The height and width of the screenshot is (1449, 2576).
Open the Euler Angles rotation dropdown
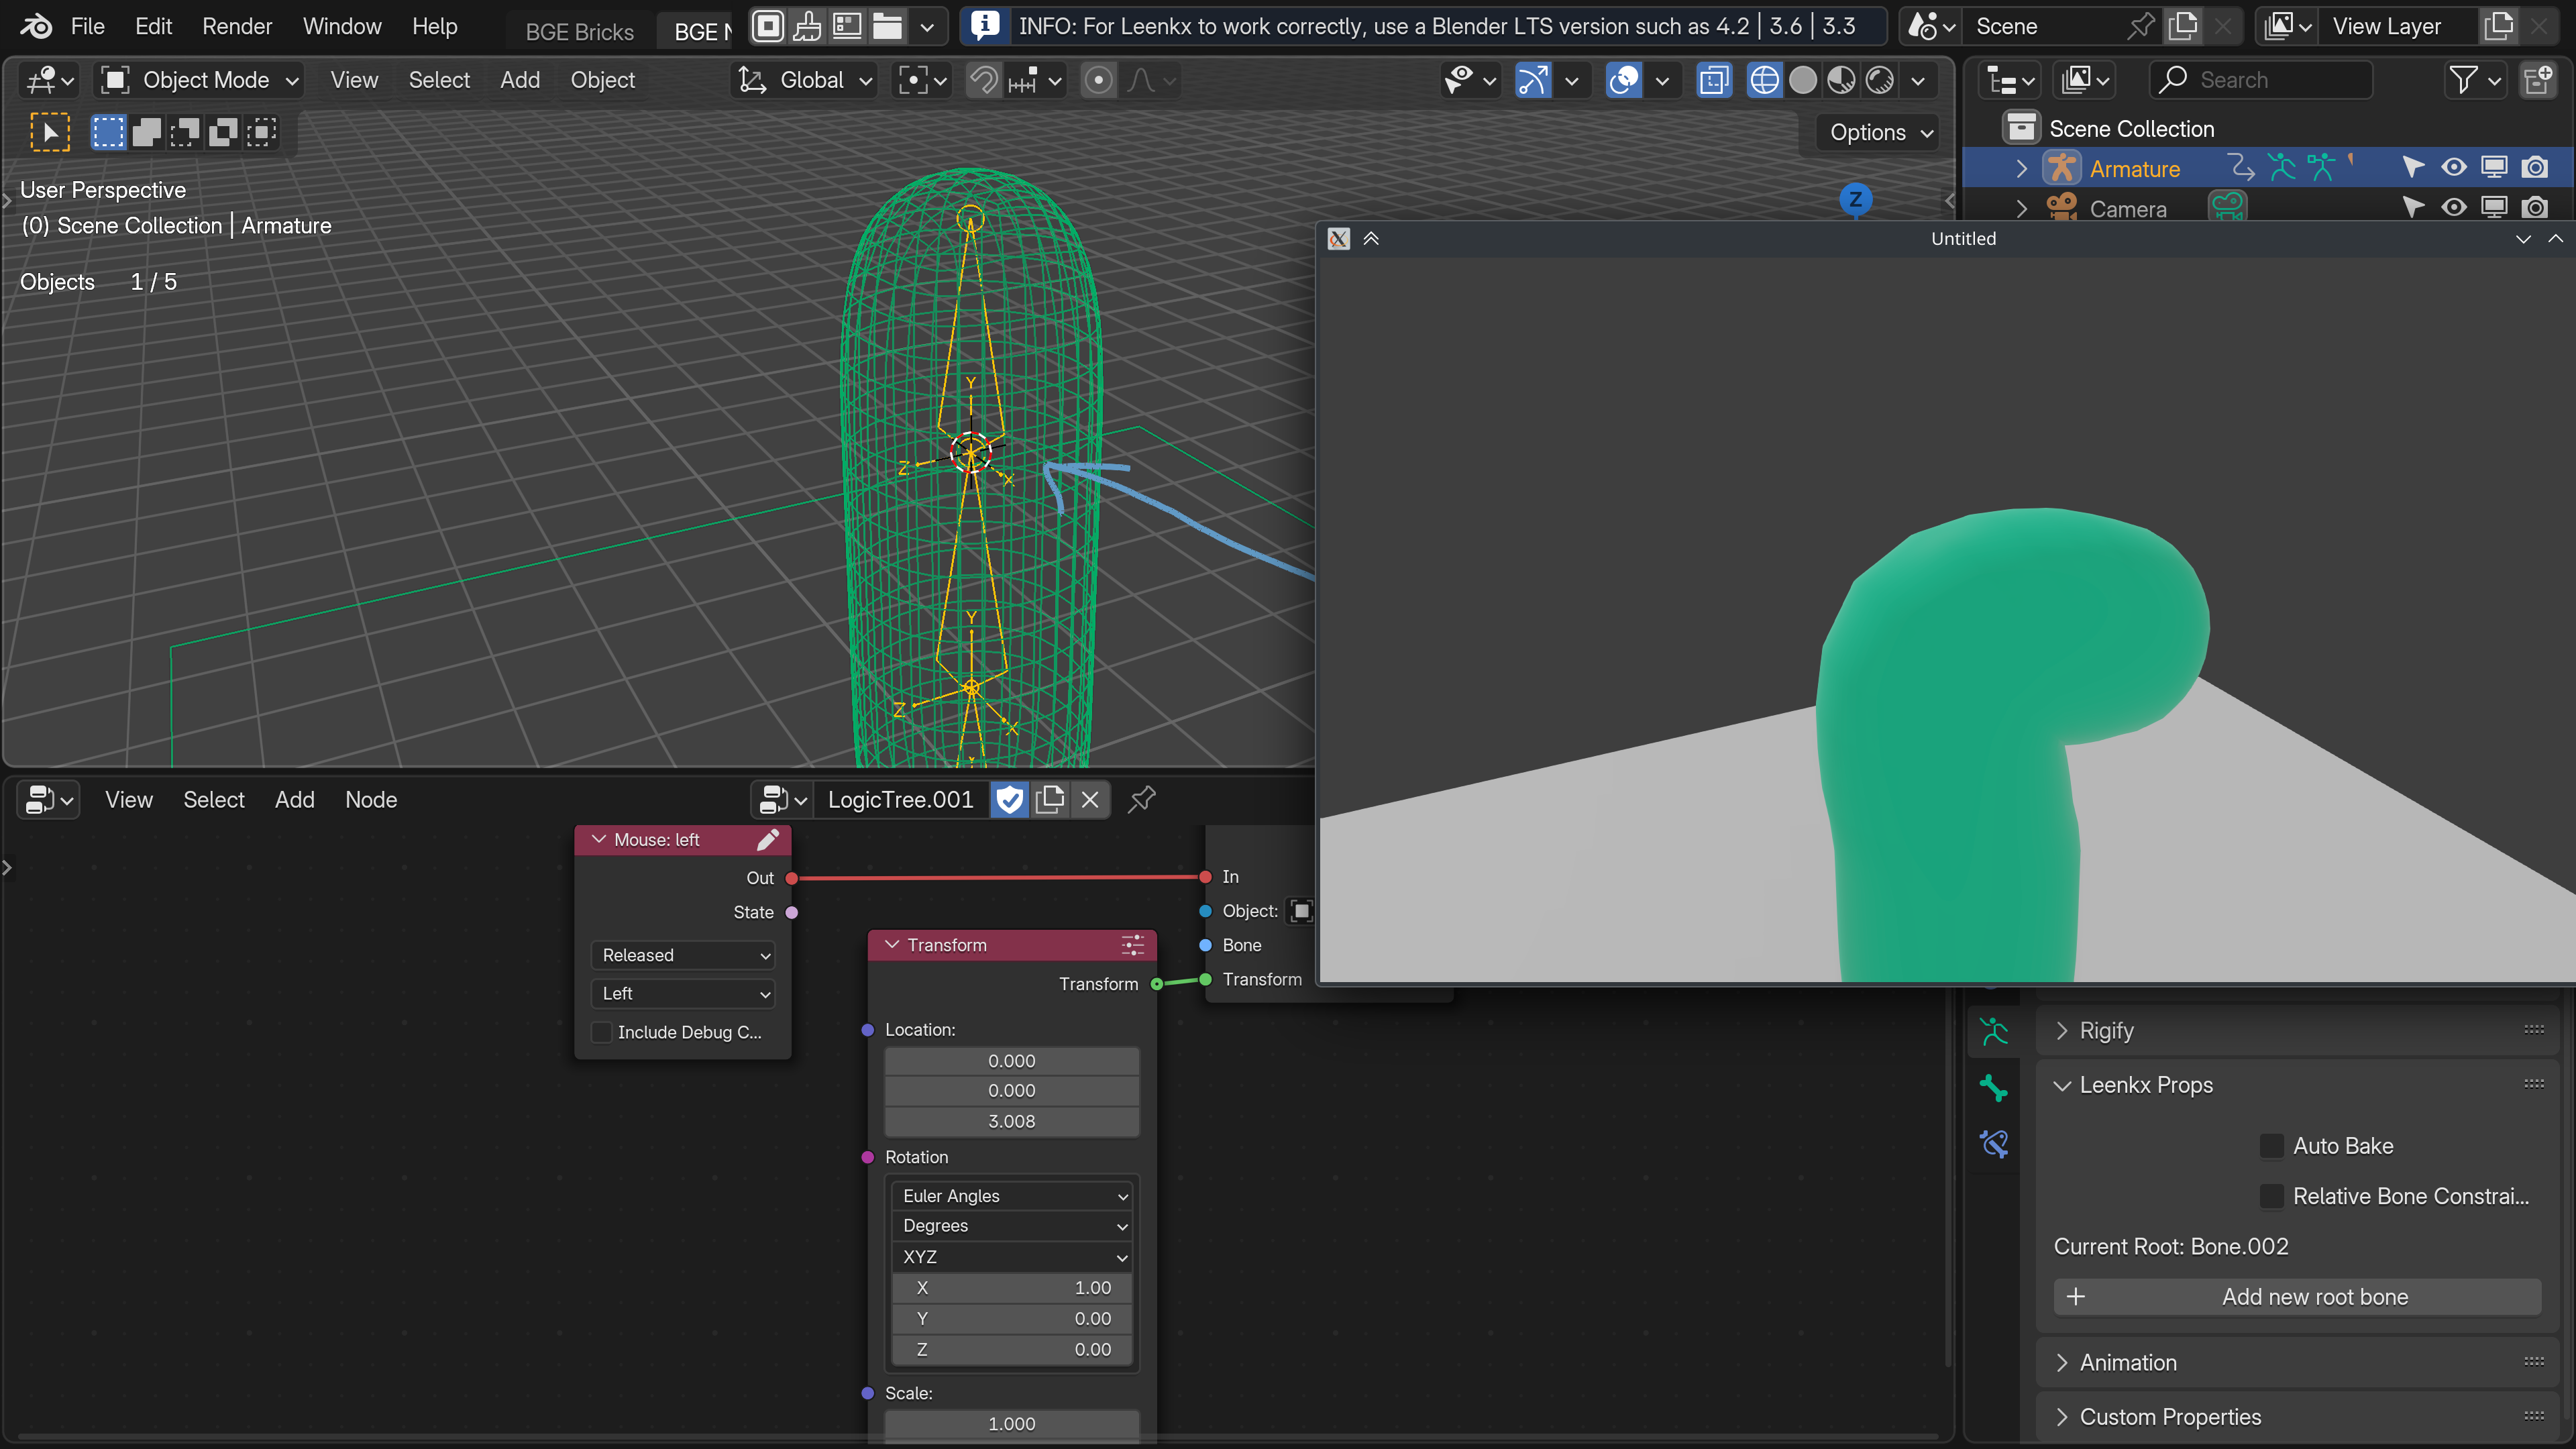(x=1013, y=1196)
